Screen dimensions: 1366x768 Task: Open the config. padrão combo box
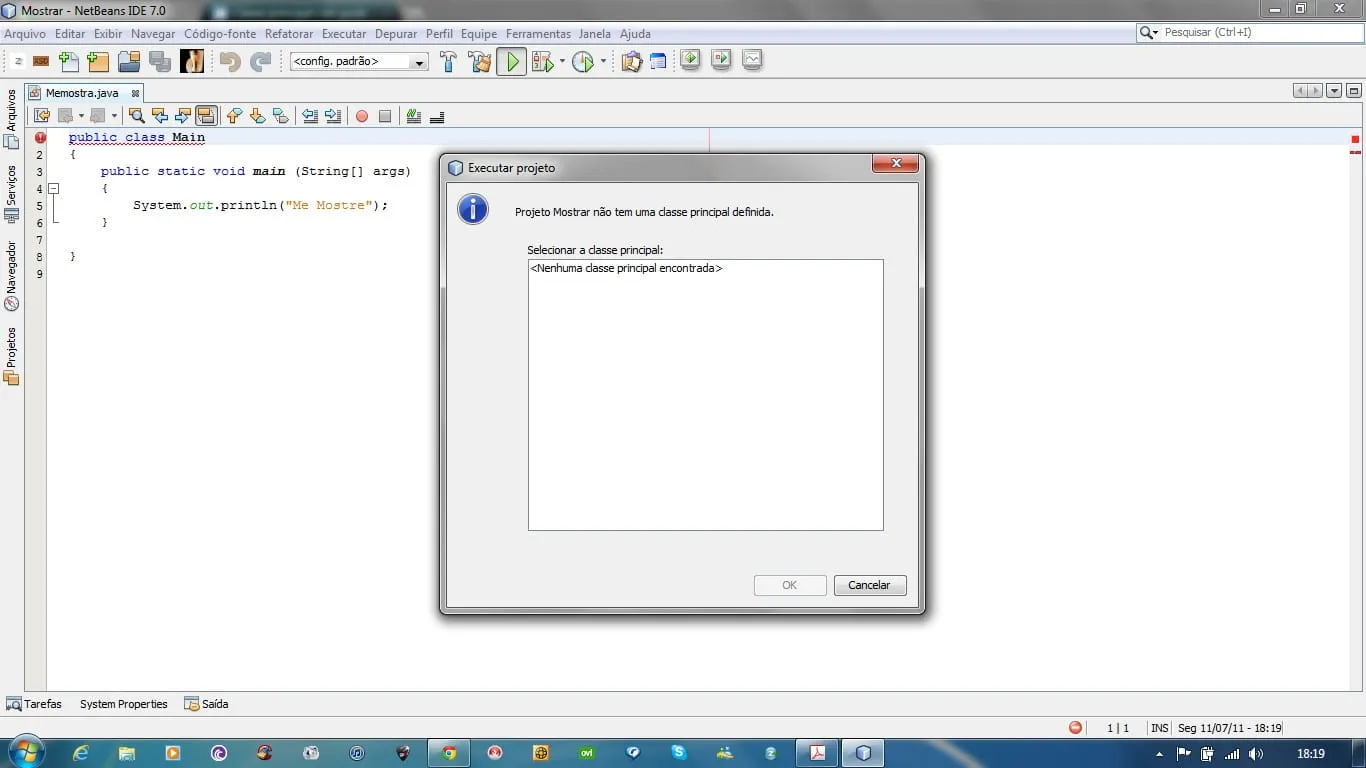359,62
